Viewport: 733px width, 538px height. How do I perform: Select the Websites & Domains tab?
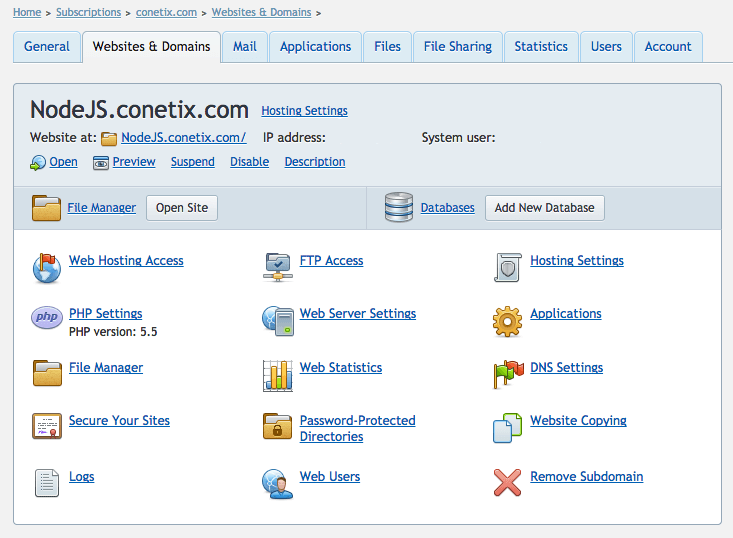151,47
